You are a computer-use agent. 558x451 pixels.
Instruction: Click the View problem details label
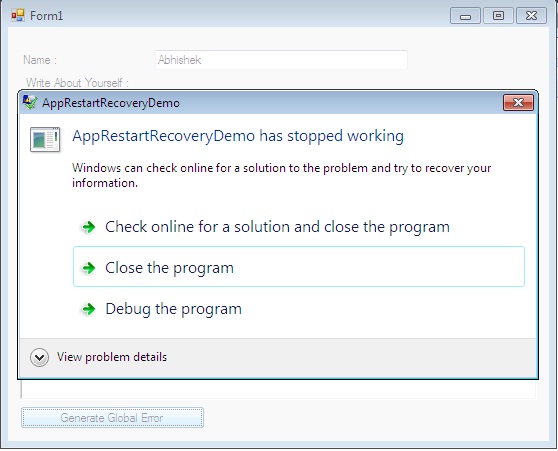click(112, 357)
